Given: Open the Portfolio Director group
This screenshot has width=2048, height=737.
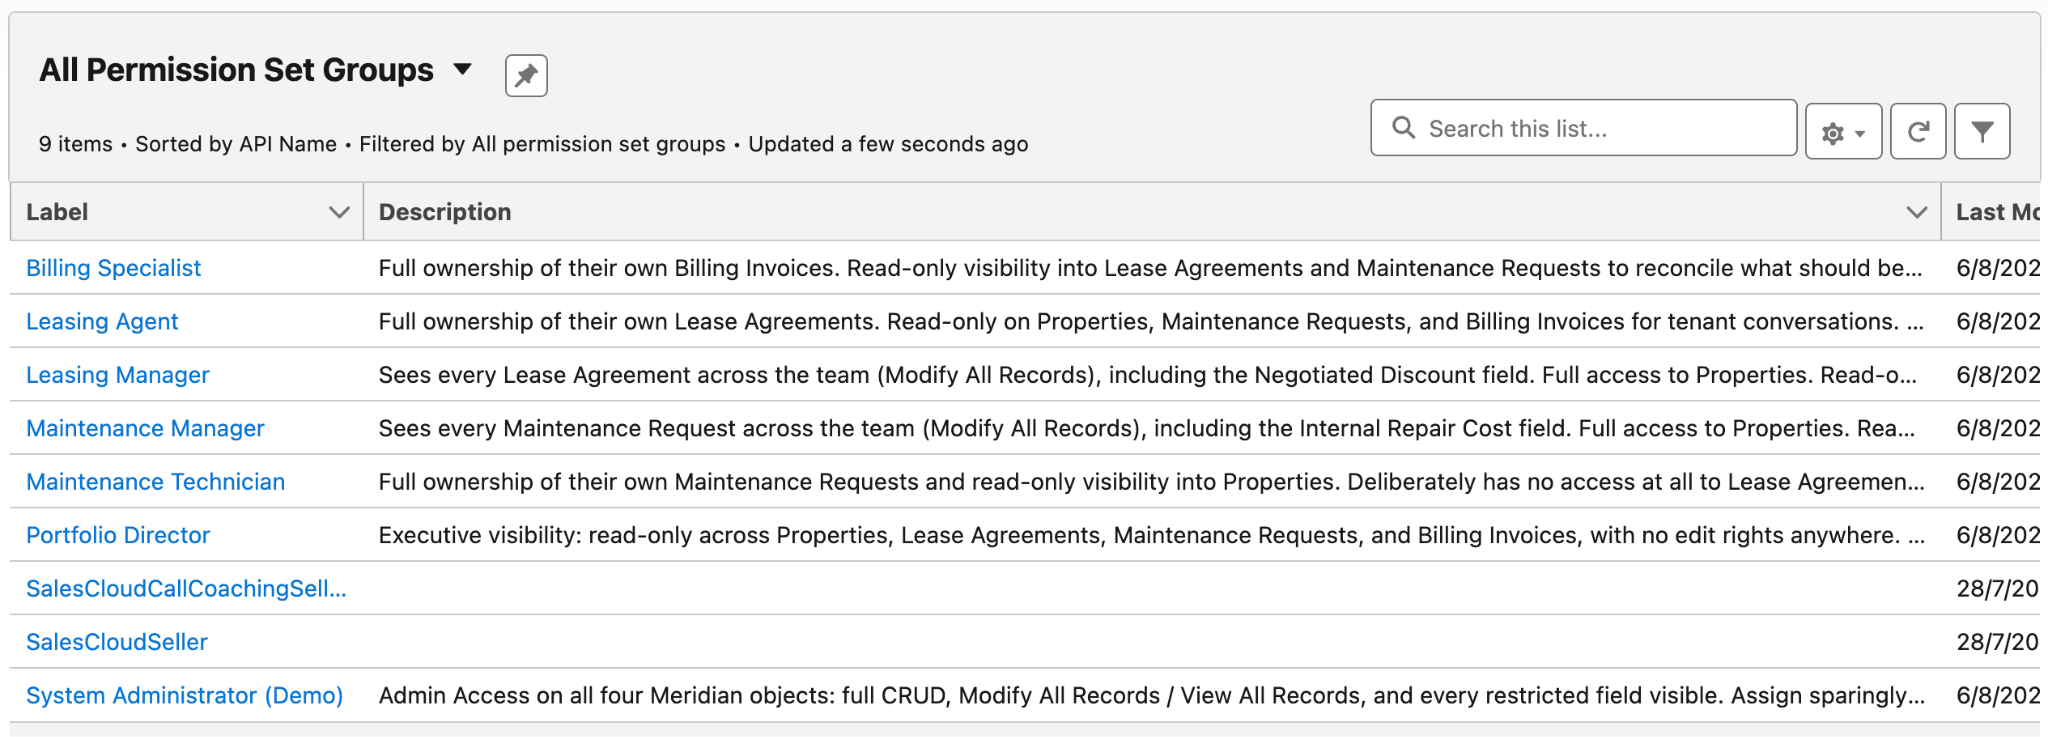Looking at the screenshot, I should click(x=118, y=536).
